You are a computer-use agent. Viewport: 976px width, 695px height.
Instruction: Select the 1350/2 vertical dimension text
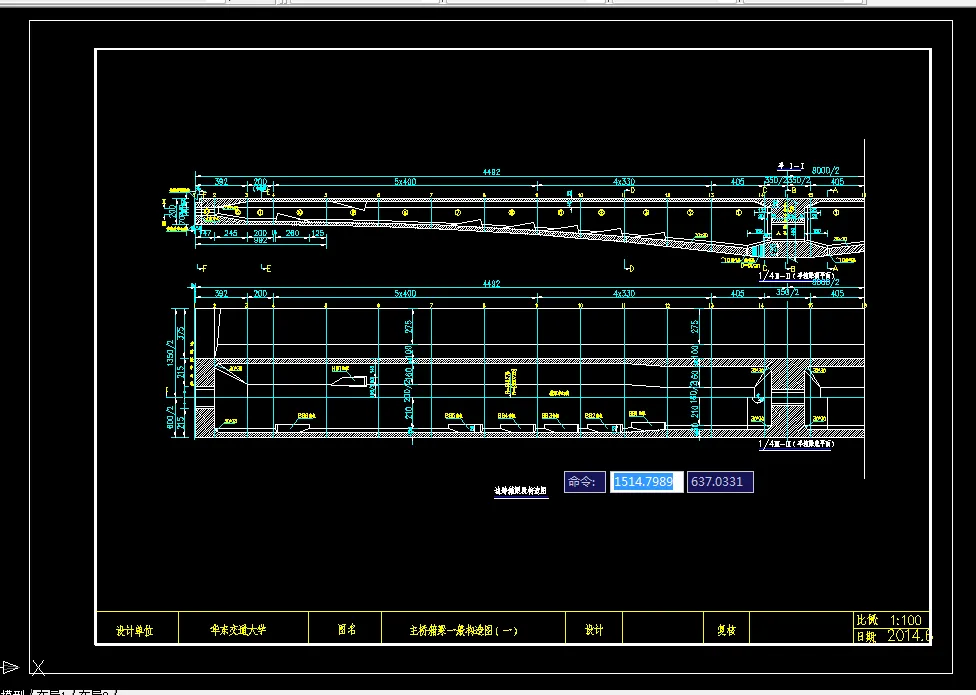point(170,353)
